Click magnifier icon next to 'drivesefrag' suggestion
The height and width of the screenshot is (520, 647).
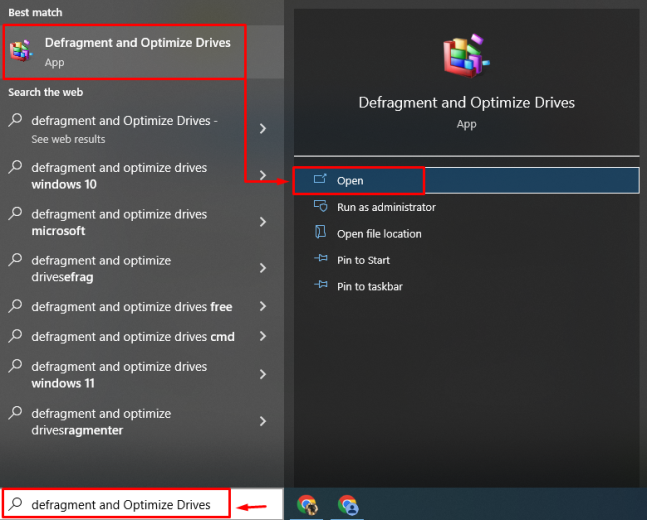tap(15, 259)
